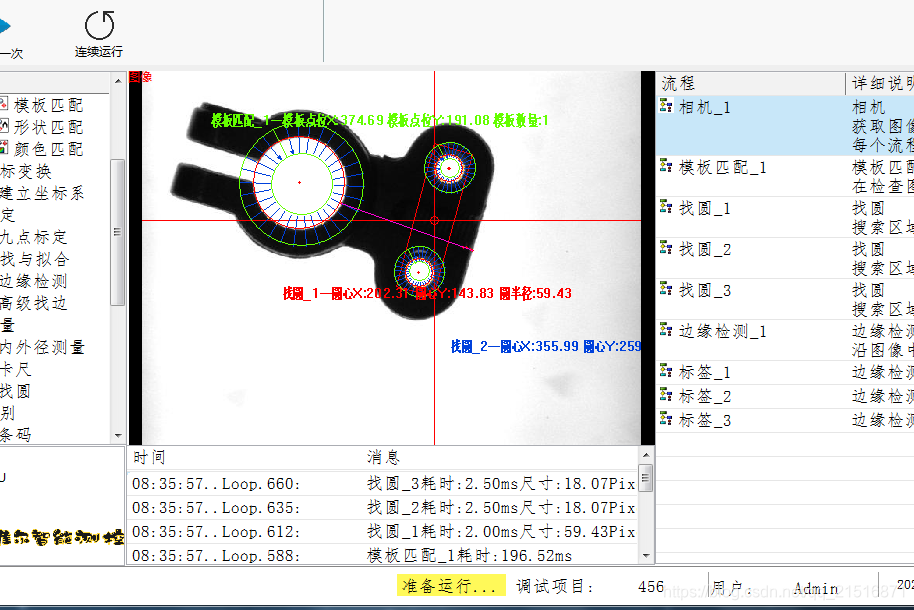The width and height of the screenshot is (914, 610).
Task: Click icon beside 标签_2
Action: pos(666,395)
